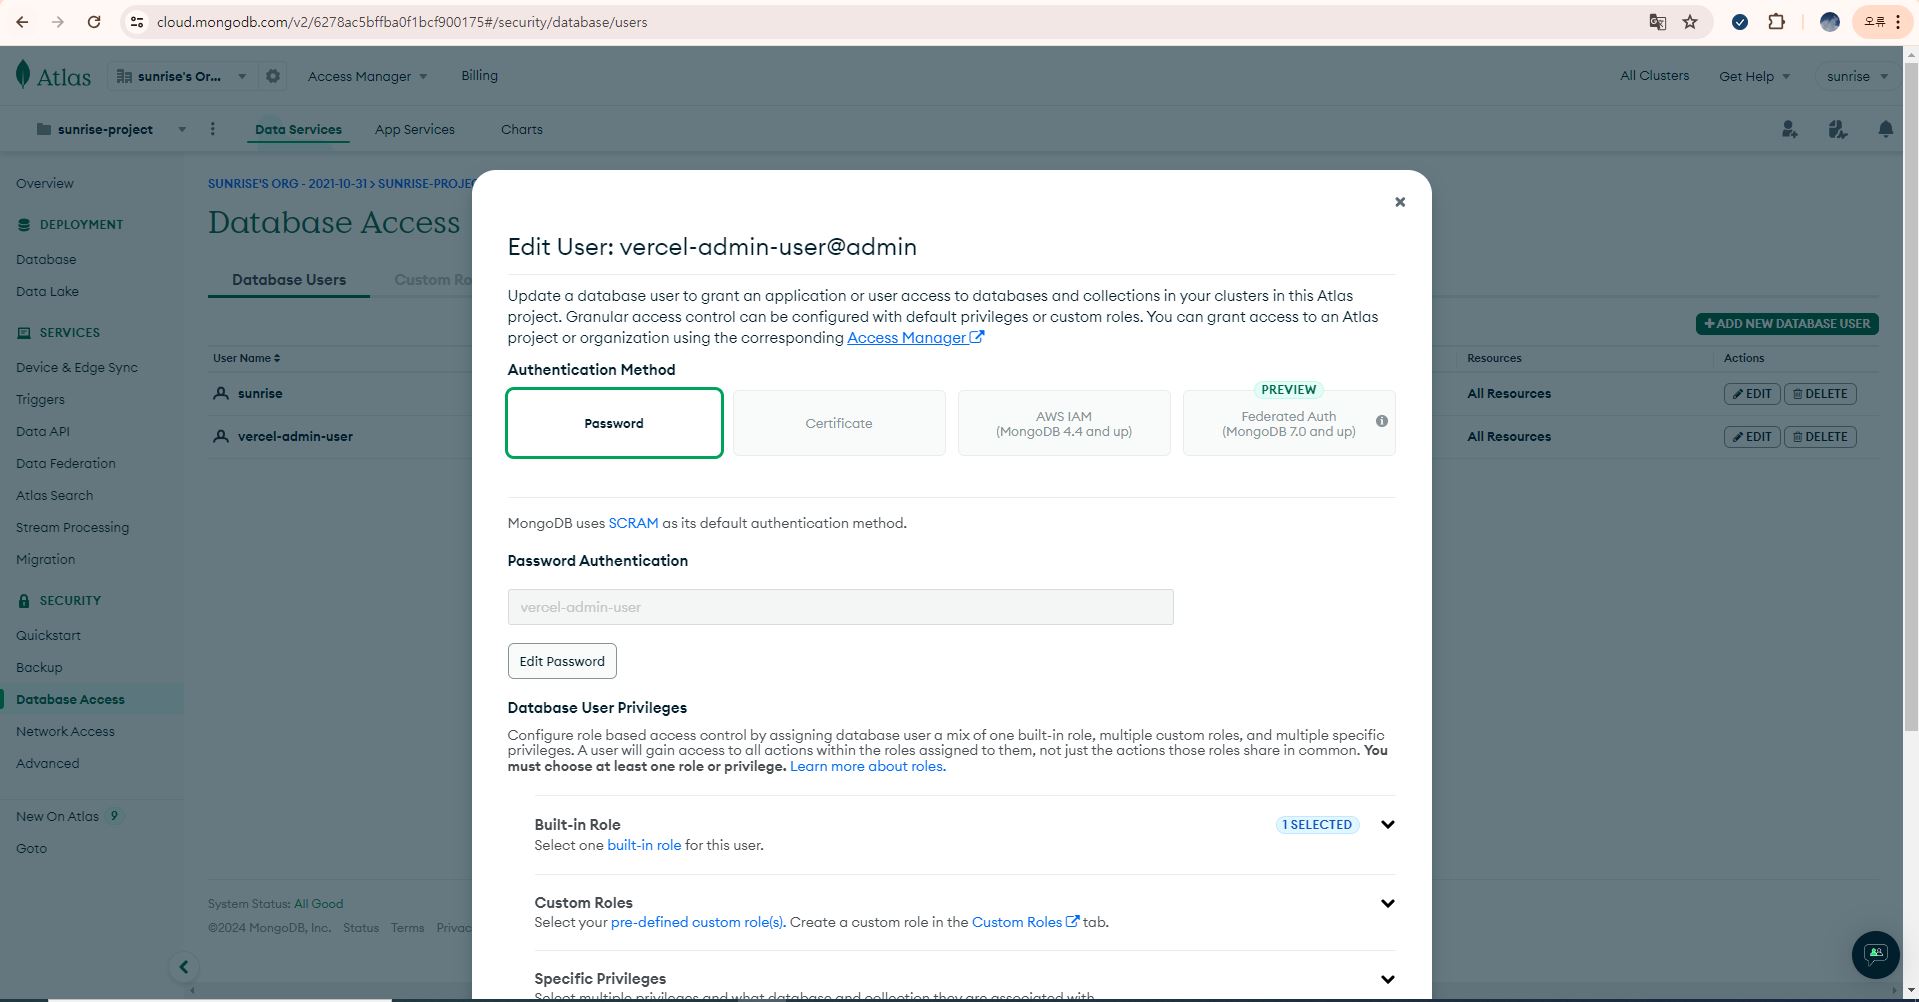The image size is (1919, 1002).
Task: Open support chat bubble icon
Action: point(1875,954)
